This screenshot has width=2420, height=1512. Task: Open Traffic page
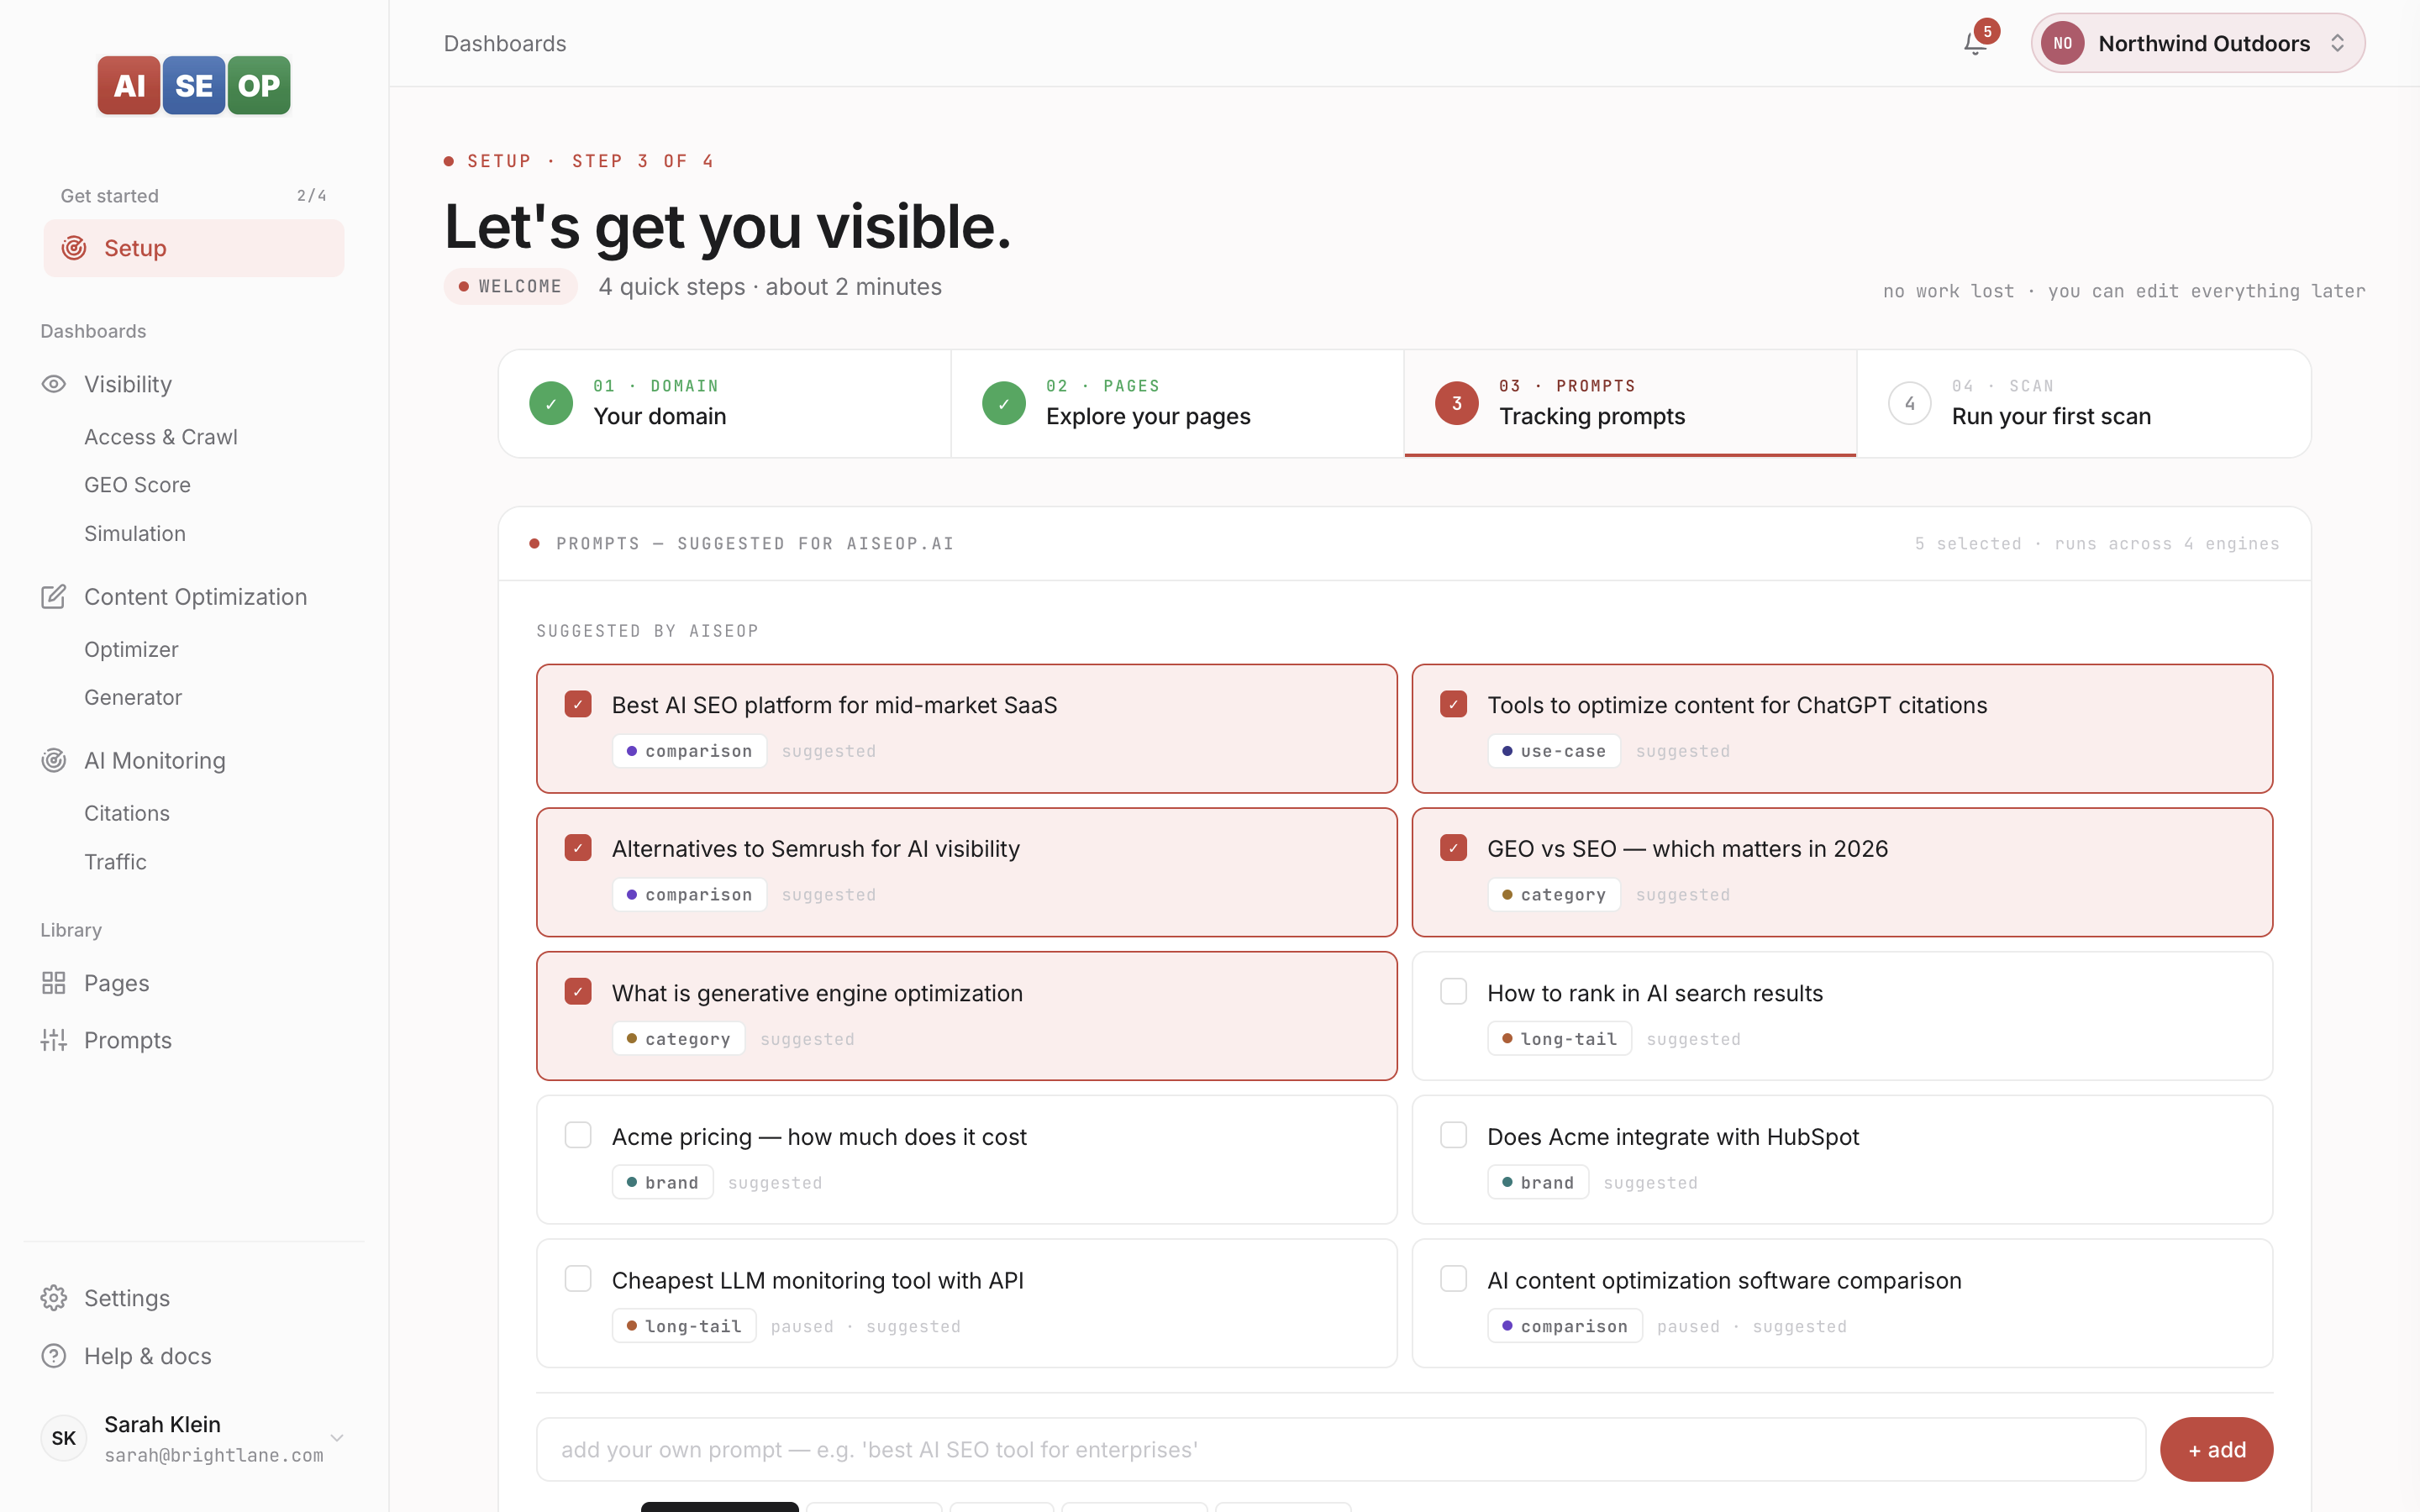click(x=115, y=862)
